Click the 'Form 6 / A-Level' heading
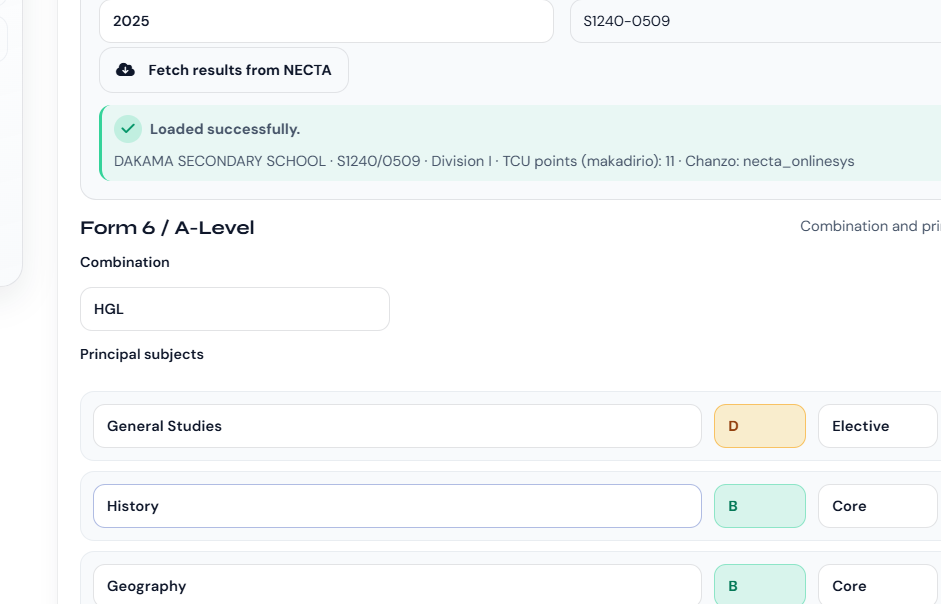Image resolution: width=941 pixels, height=604 pixels. pyautogui.click(x=167, y=228)
